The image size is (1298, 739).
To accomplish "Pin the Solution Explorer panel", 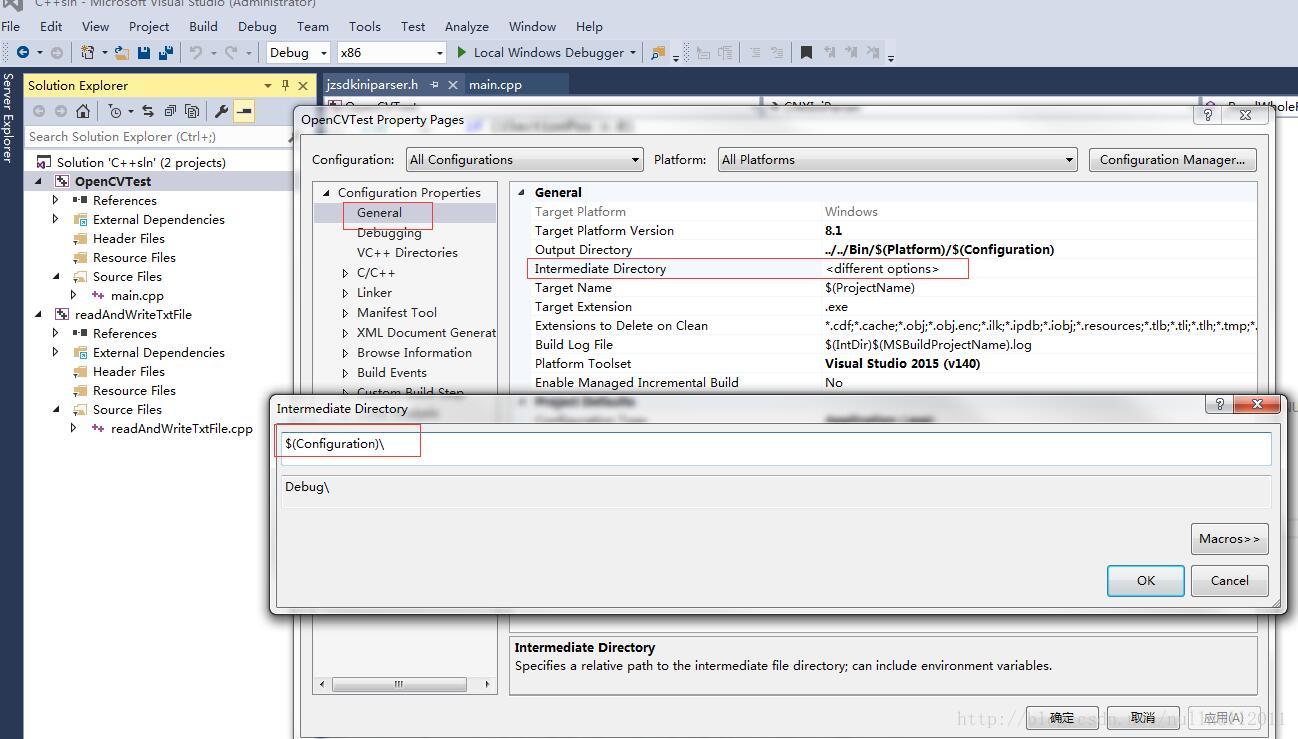I will 285,85.
